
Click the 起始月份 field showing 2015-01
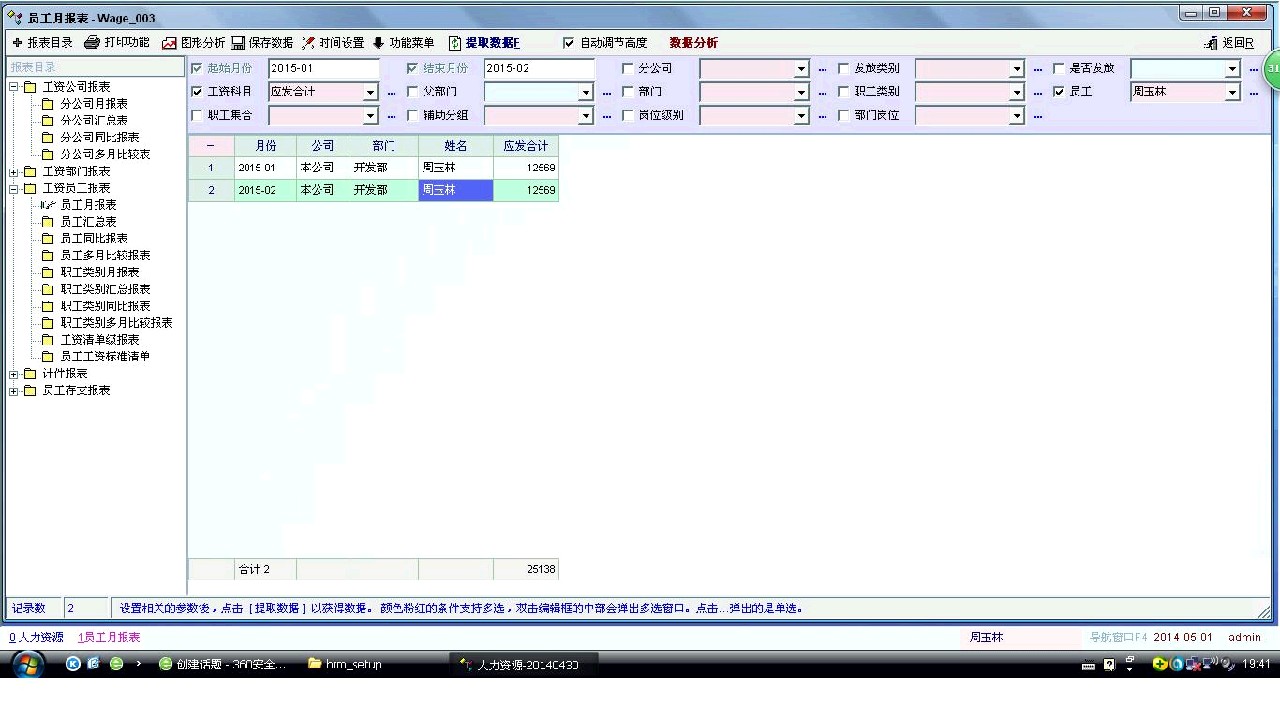pos(323,69)
